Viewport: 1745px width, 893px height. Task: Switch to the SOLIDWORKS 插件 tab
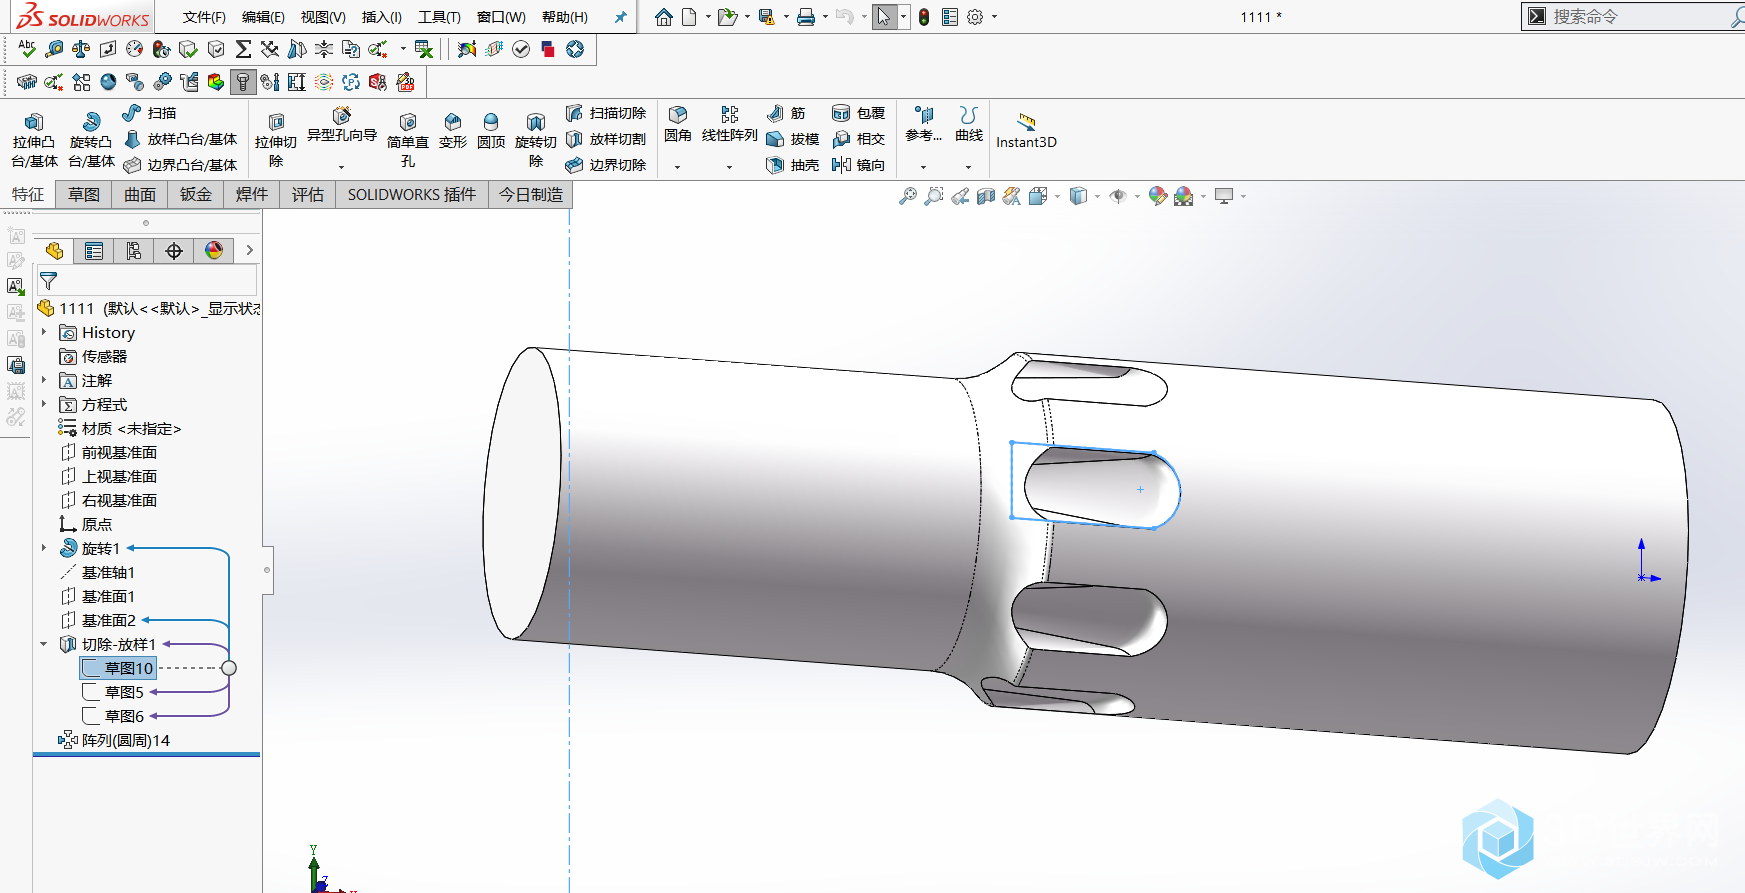412,194
